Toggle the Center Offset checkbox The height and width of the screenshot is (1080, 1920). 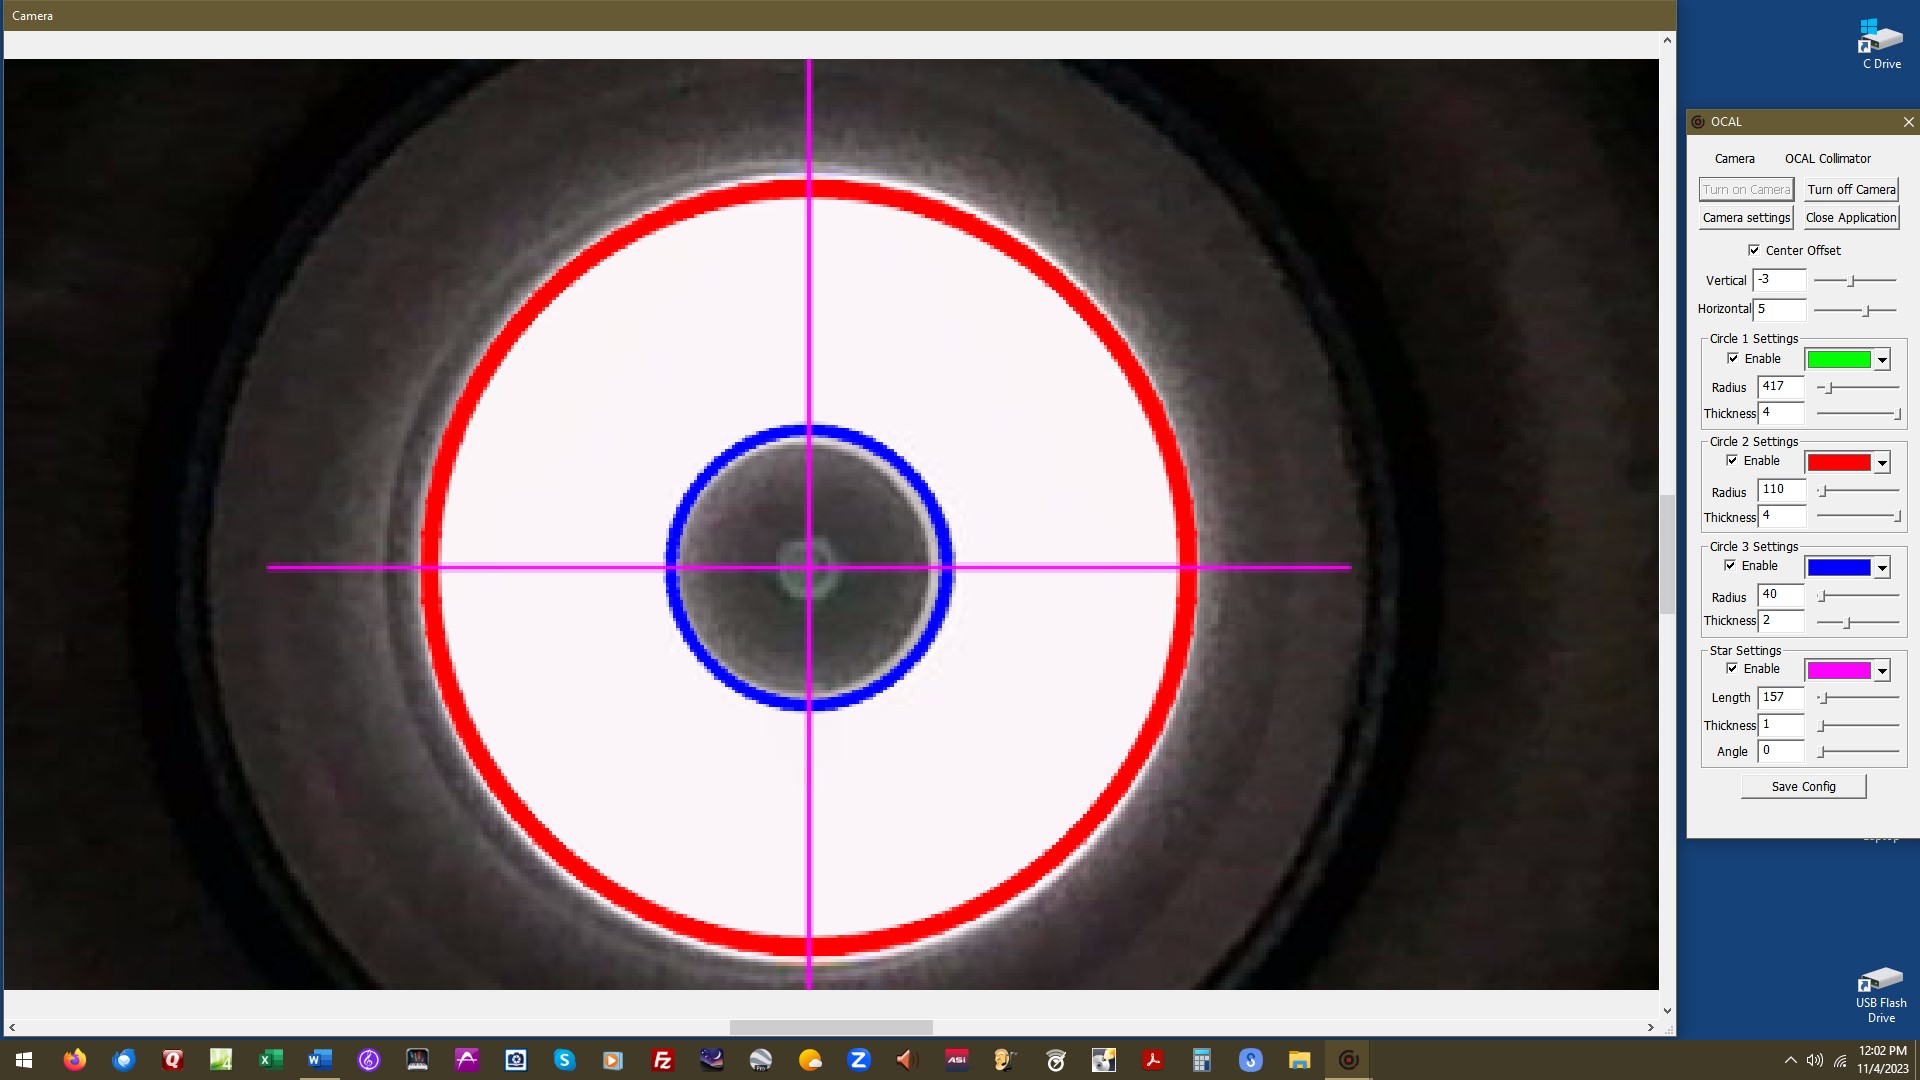point(1754,250)
